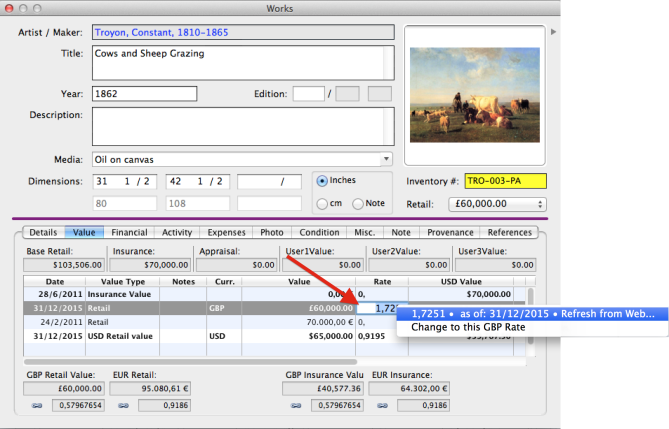
Task: Click the link icon beside GBP Retail rate
Action: 32,407
